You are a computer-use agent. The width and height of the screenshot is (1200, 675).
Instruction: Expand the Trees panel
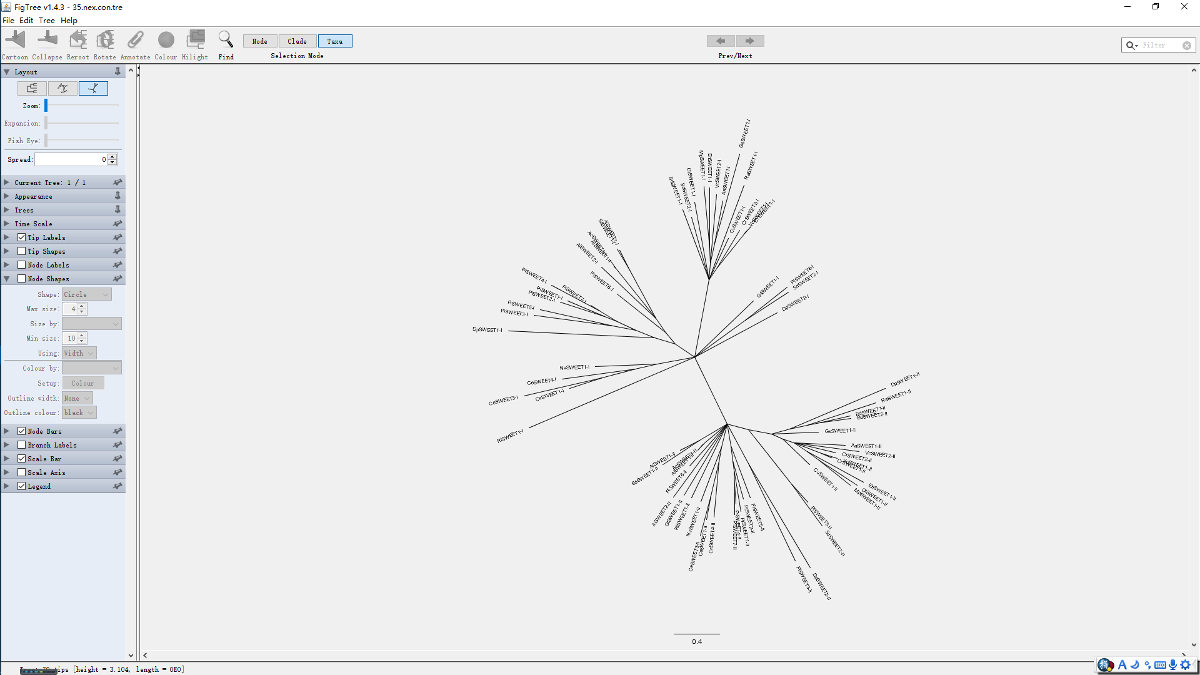click(8, 210)
